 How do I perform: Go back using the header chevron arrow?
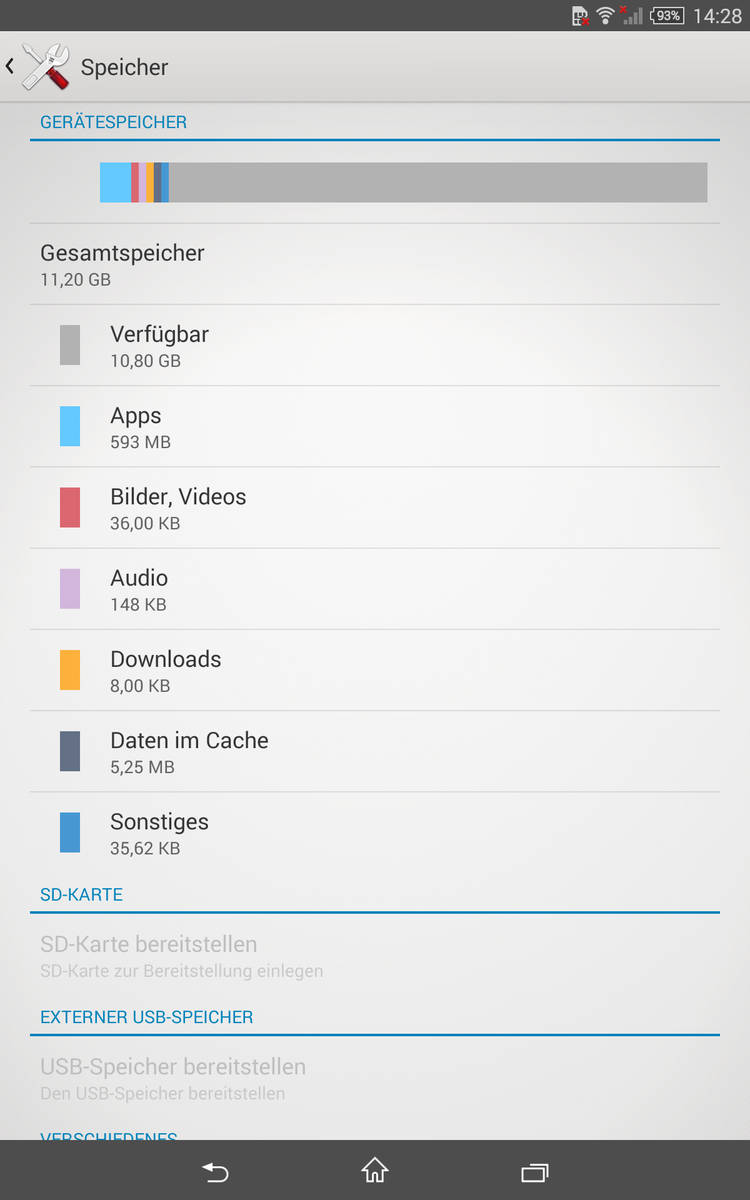click(x=10, y=67)
